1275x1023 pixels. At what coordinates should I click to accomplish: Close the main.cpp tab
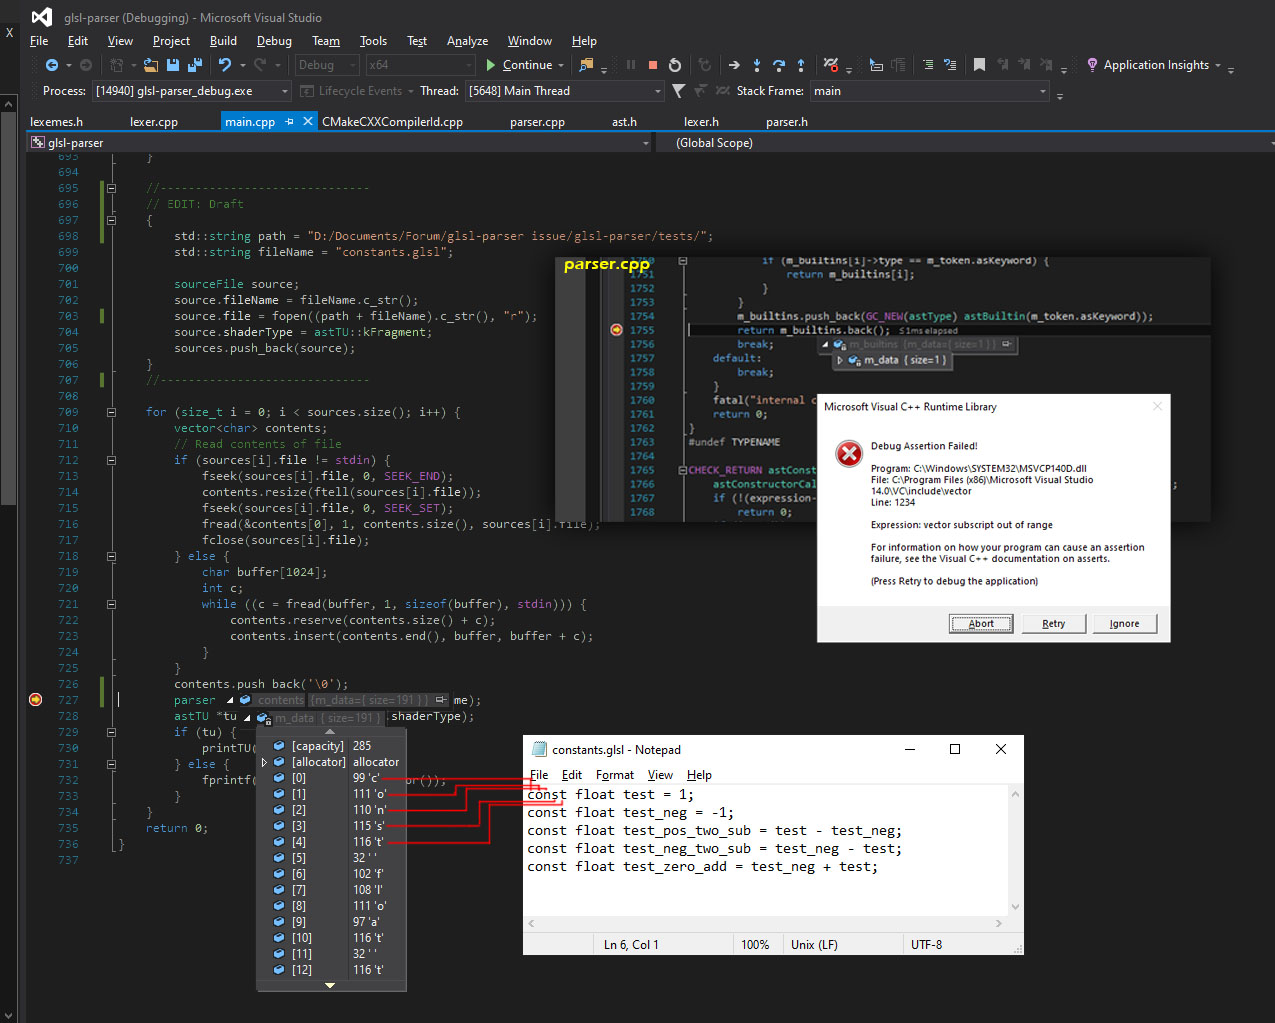coord(308,121)
